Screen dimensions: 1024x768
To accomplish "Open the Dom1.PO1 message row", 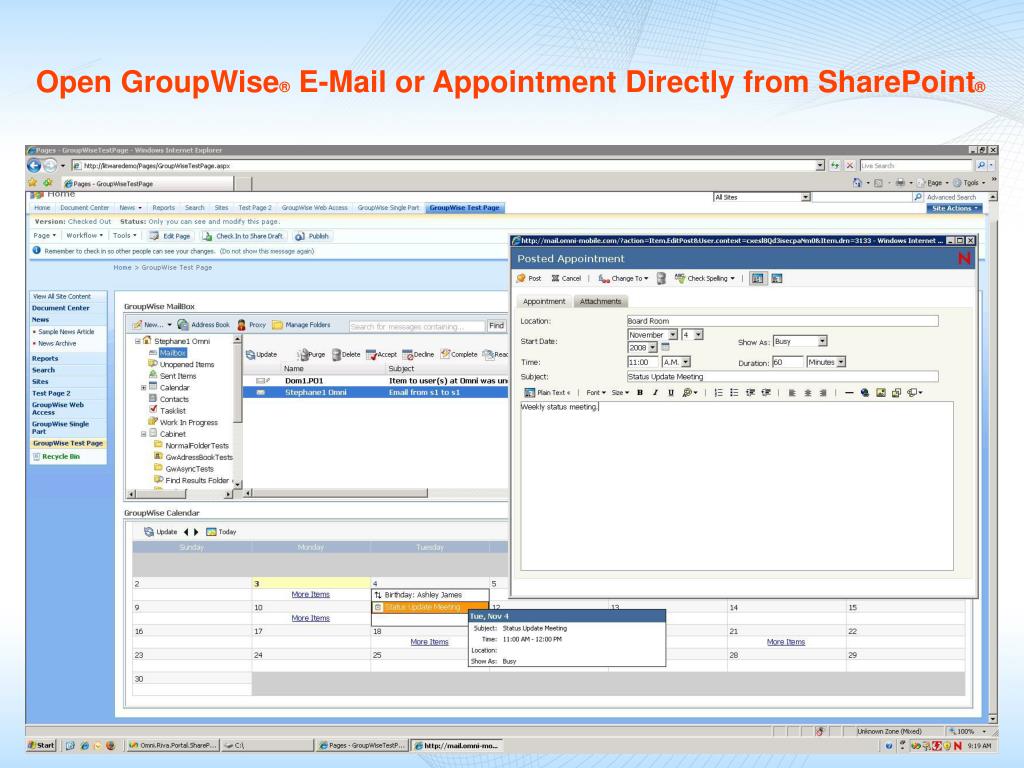I will (x=376, y=380).
